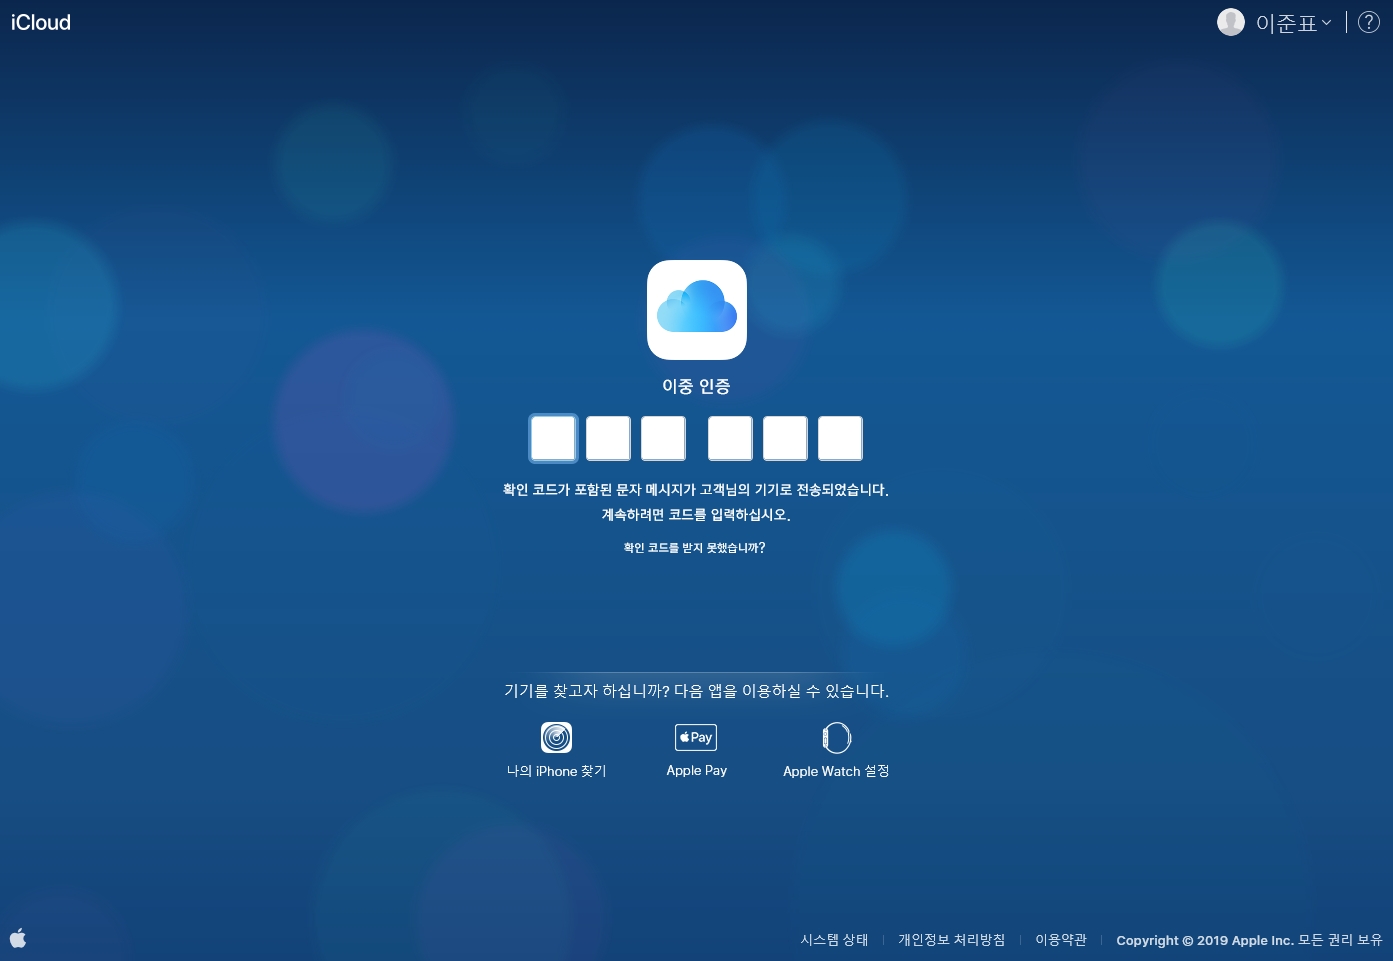The height and width of the screenshot is (961, 1393).
Task: Open the 'Apple Watch 설정' text label
Action: click(x=836, y=771)
